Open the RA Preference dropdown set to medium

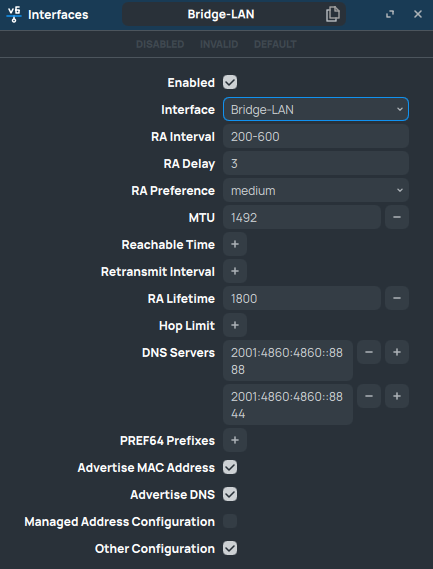pos(316,190)
